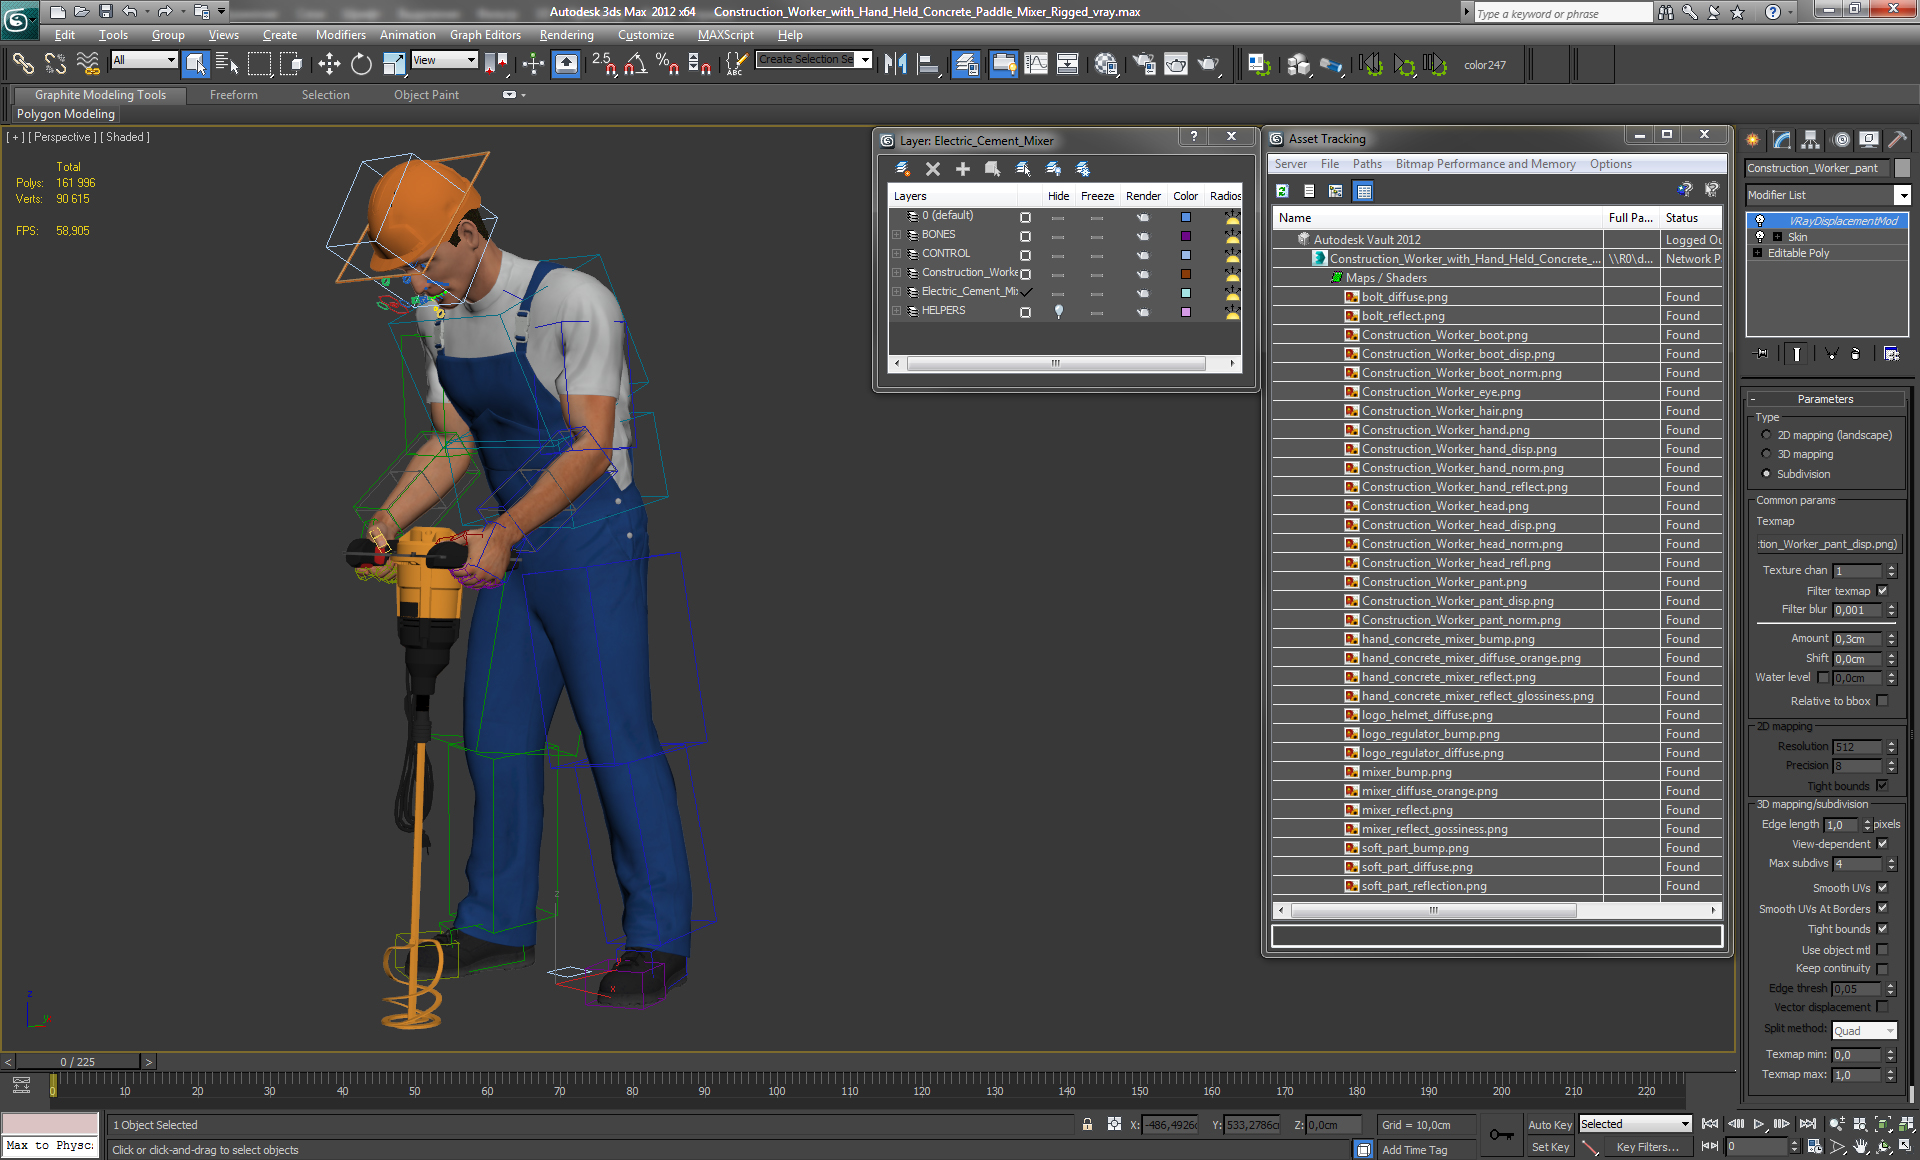Open the Align tool
Viewport: 1920px width, 1160px height.
929,64
